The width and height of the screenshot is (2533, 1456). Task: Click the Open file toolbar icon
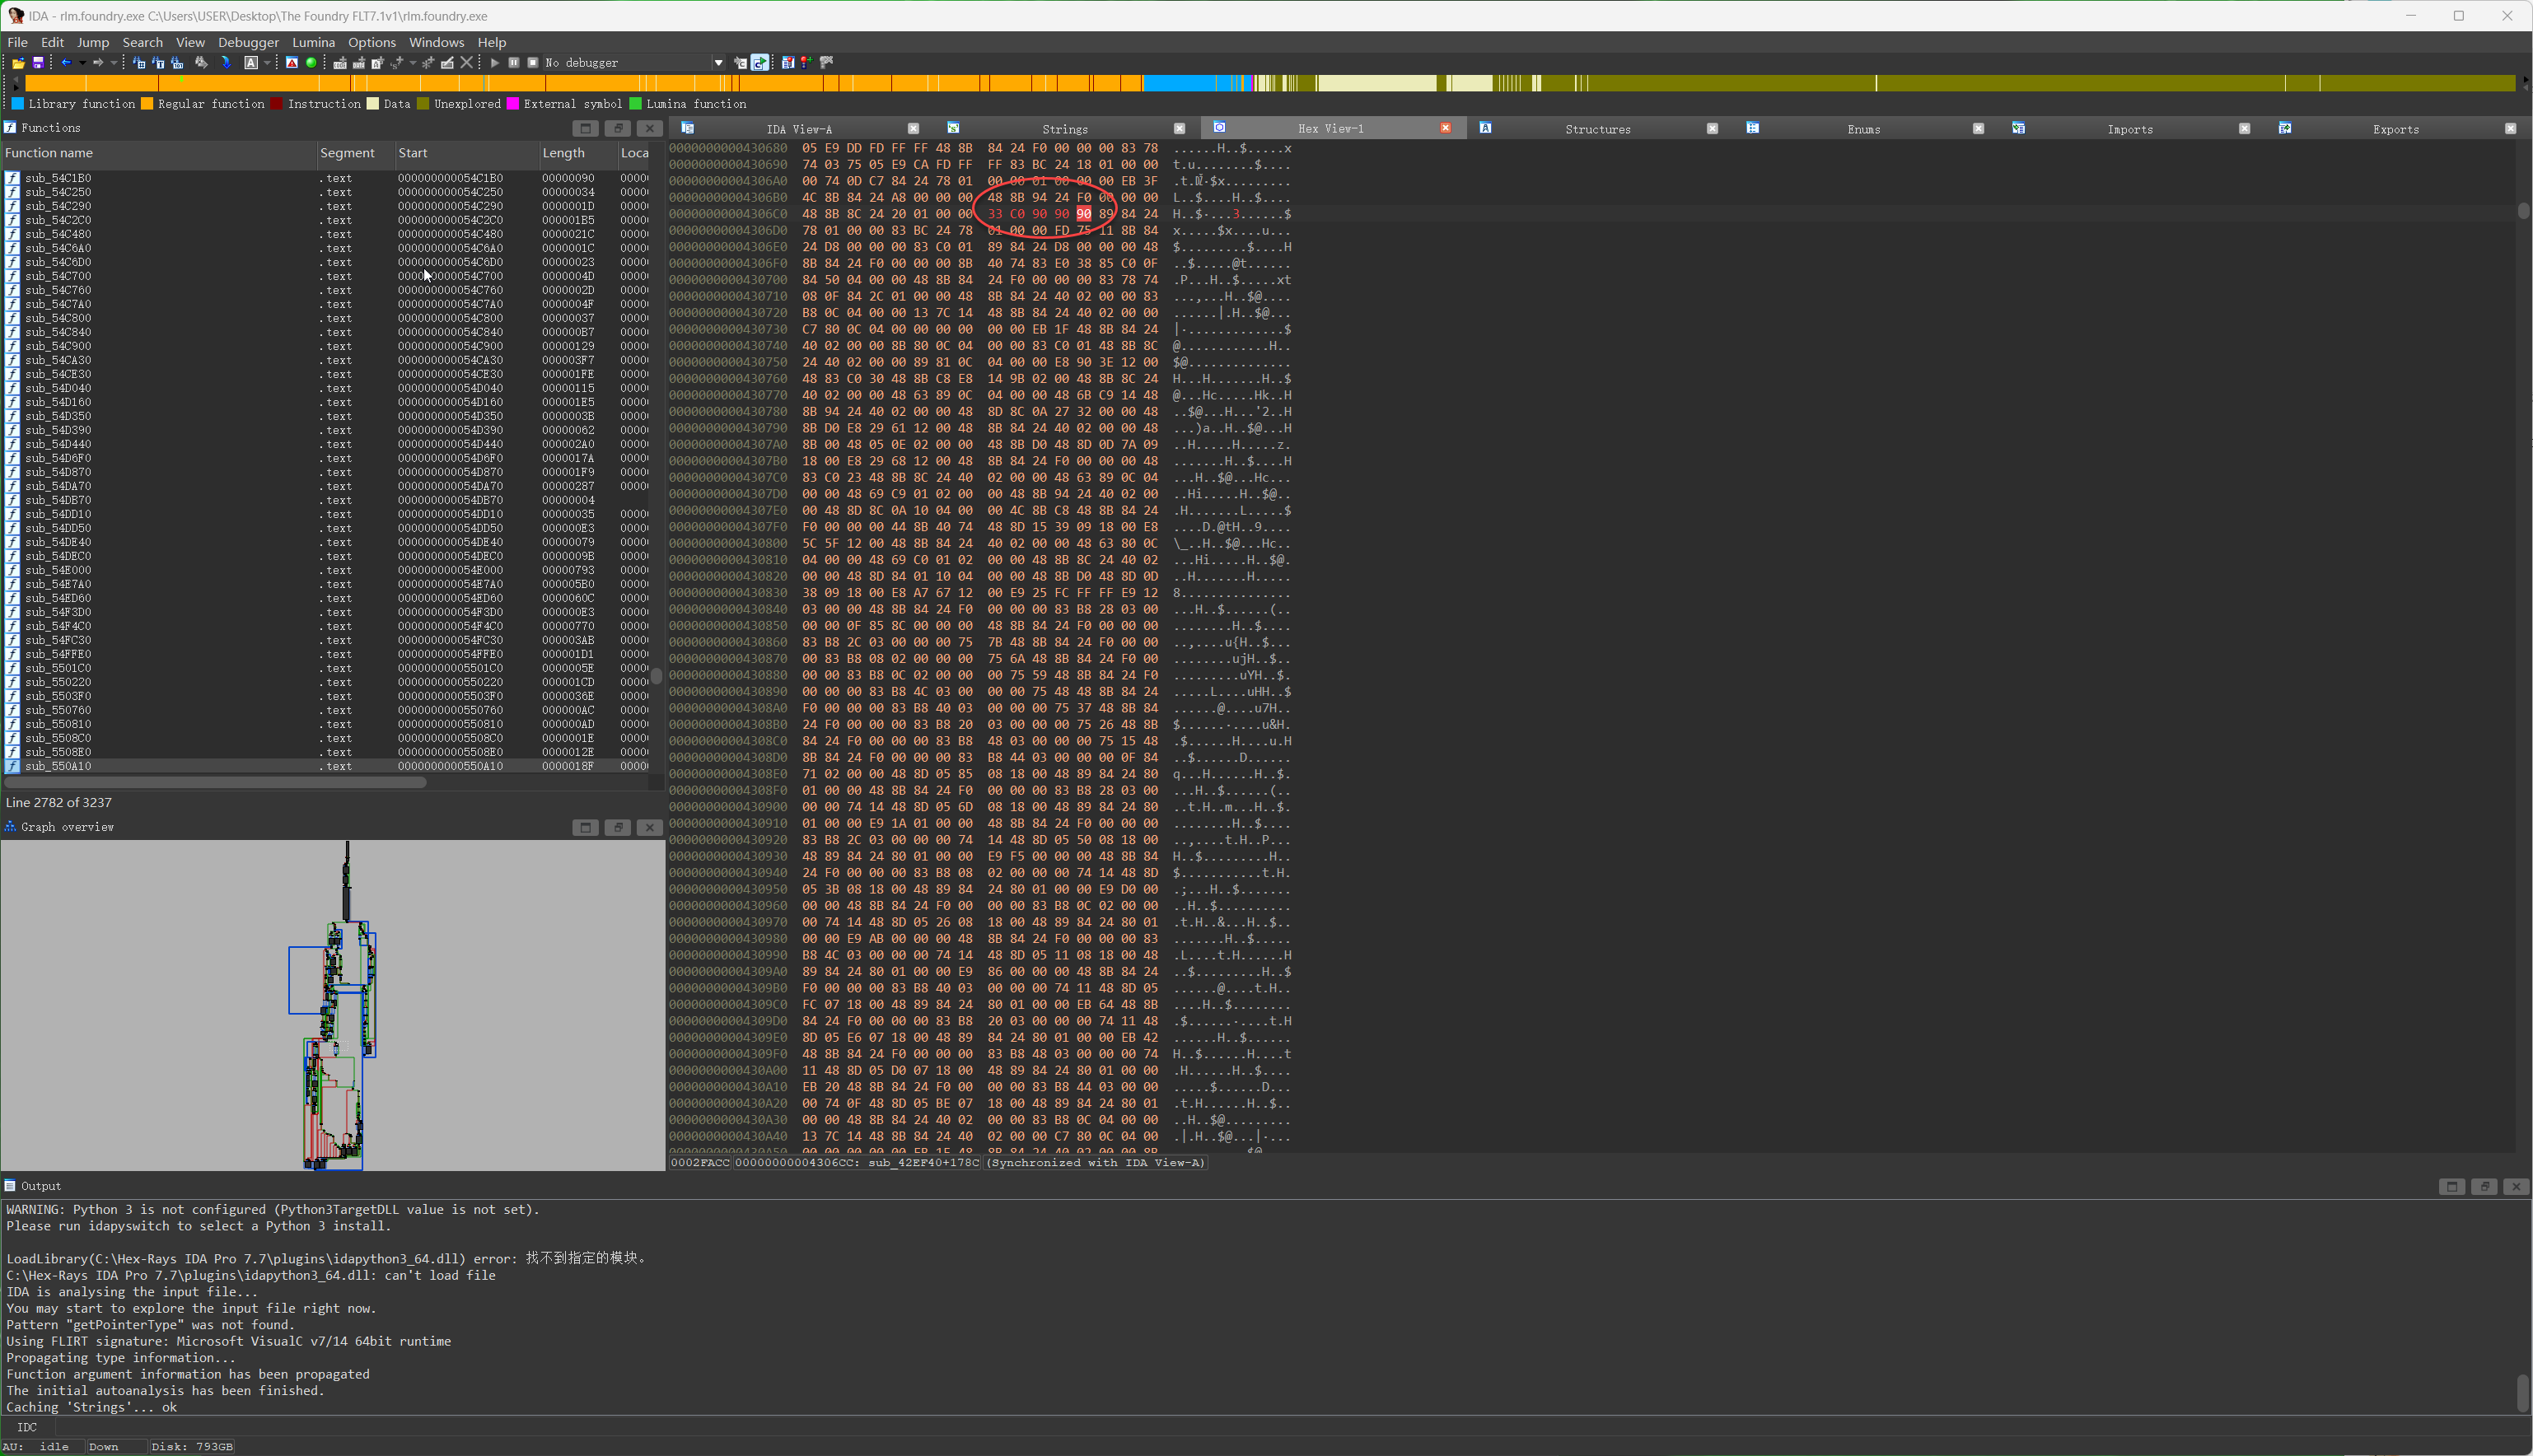tap(18, 63)
